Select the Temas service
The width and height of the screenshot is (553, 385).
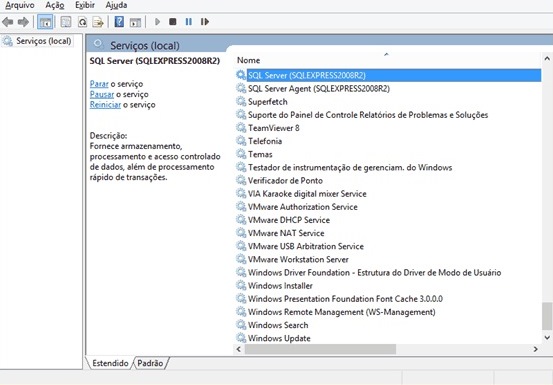[x=388, y=154]
